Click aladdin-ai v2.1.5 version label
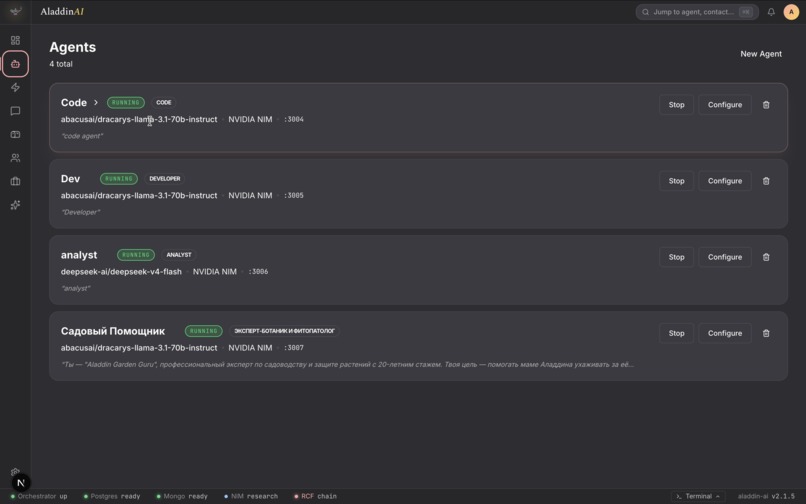The width and height of the screenshot is (806, 504). [x=766, y=496]
